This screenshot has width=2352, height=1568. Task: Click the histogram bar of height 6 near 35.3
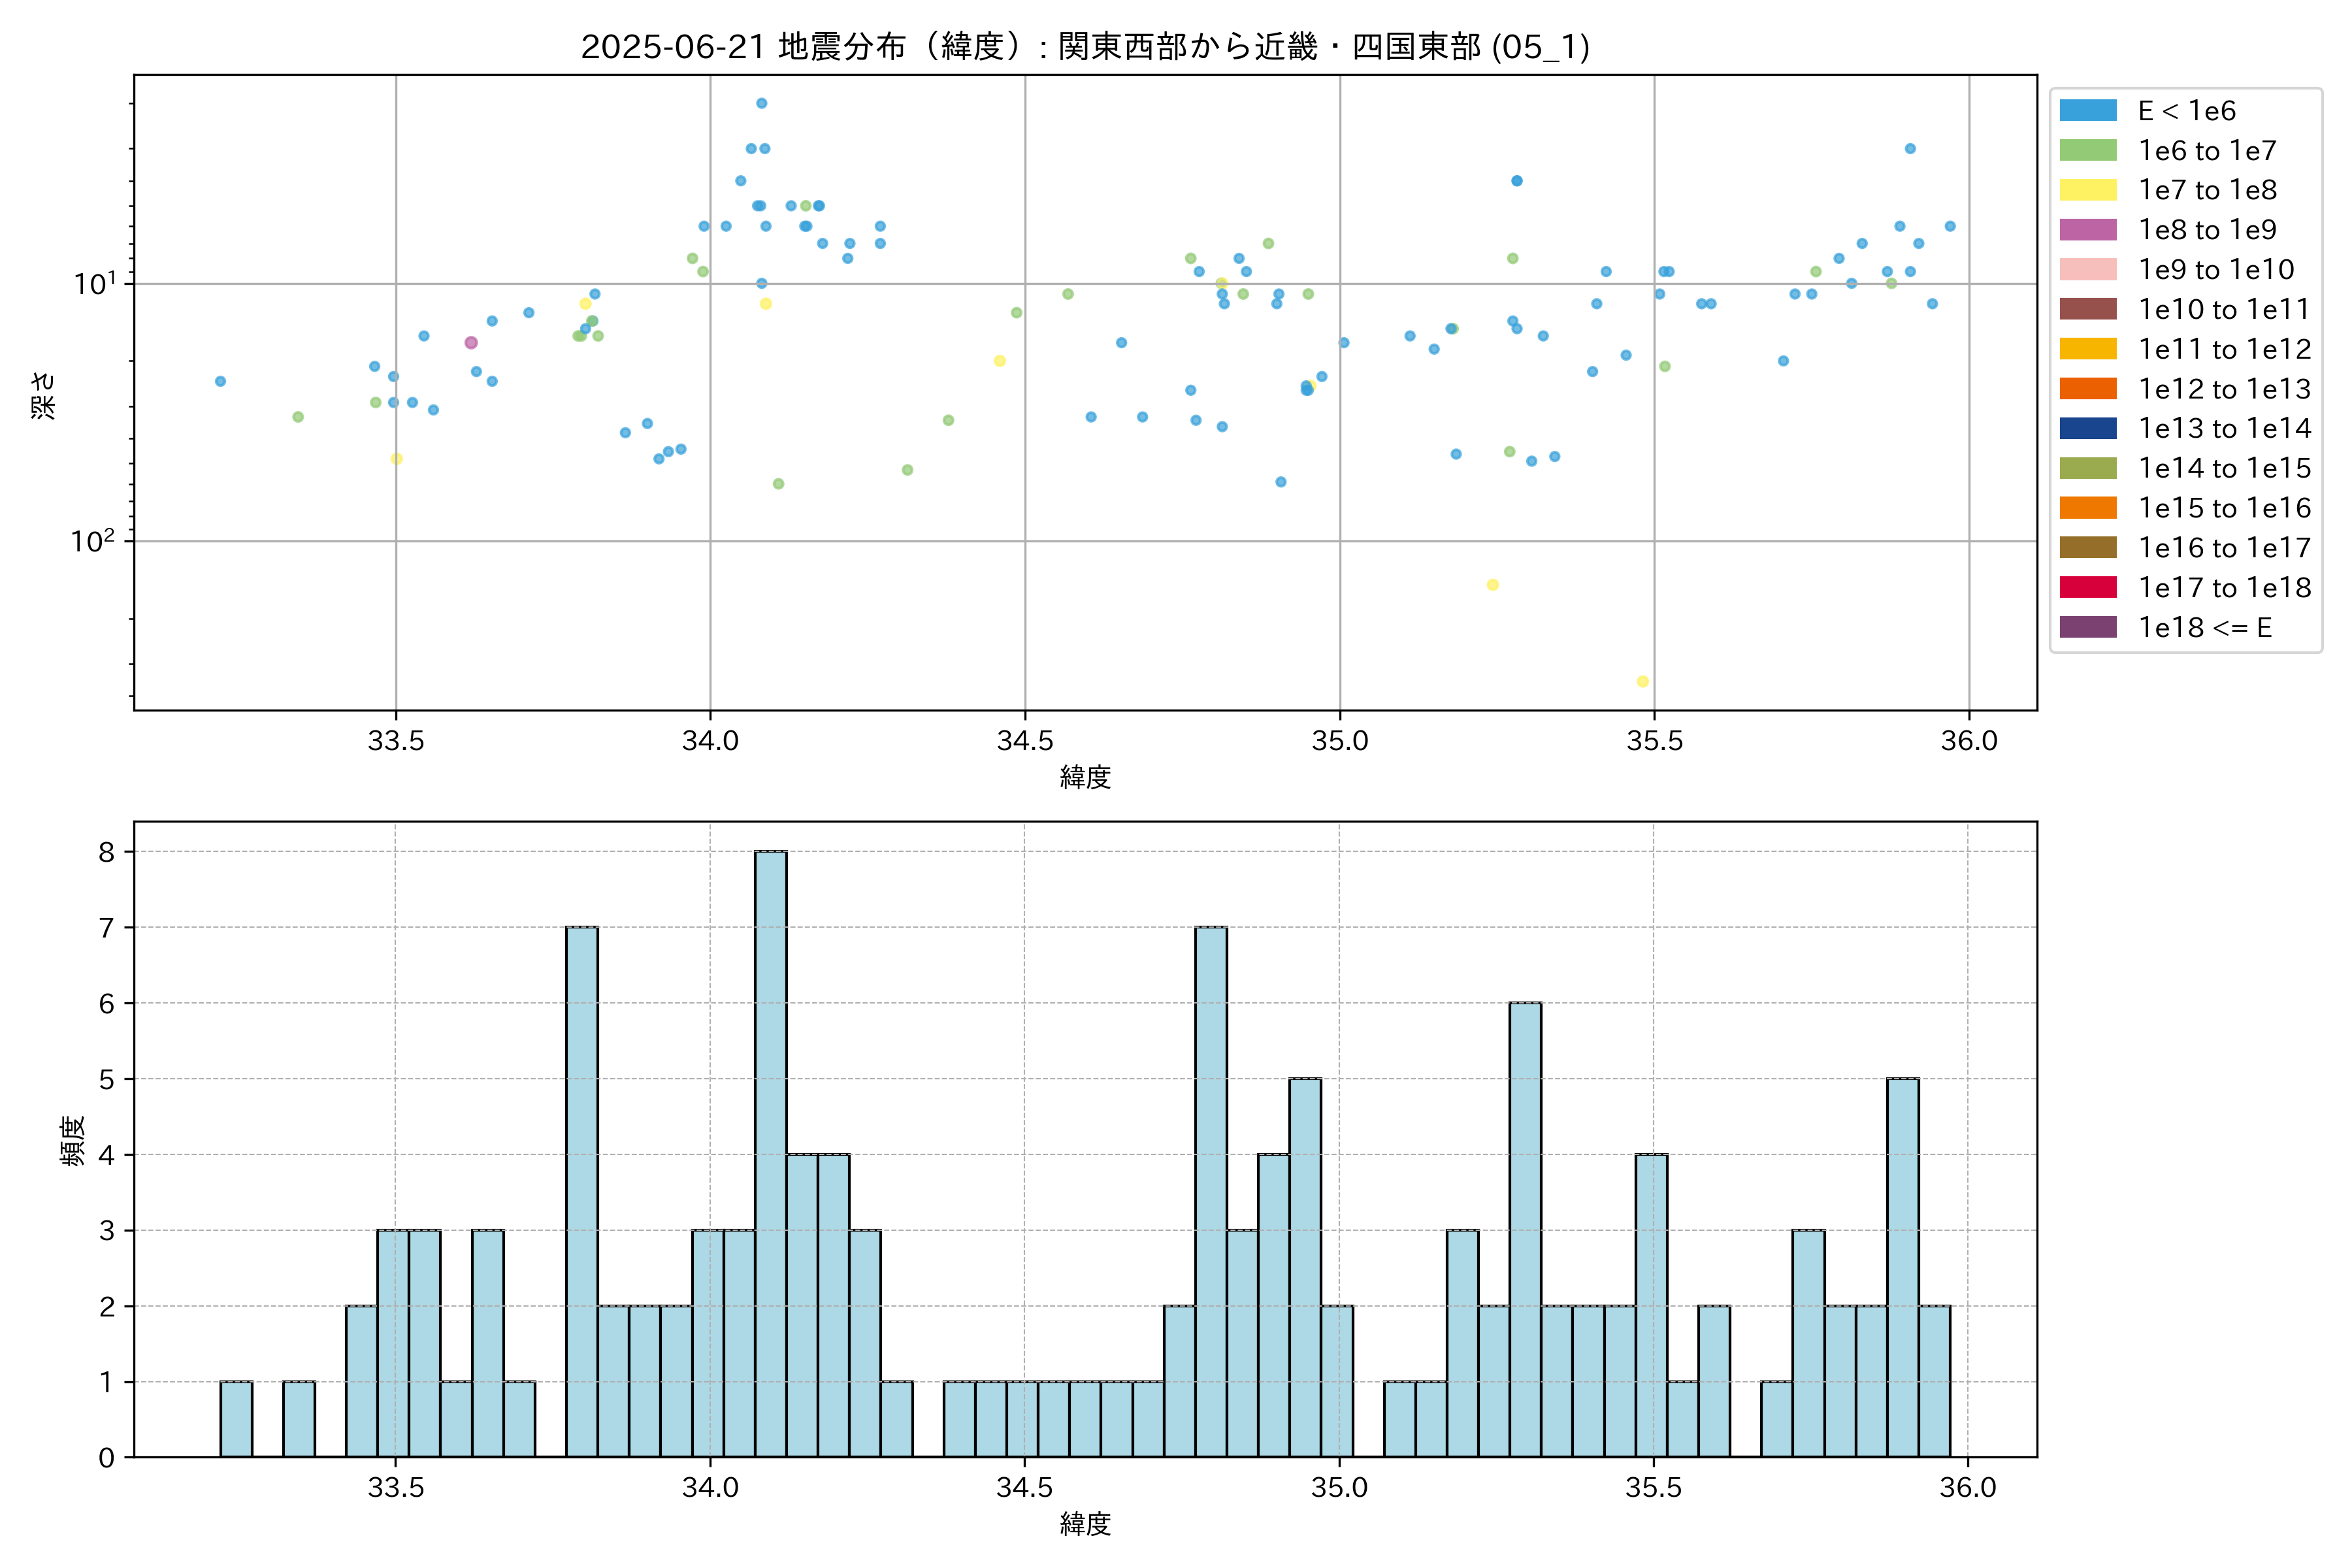[1525, 1230]
